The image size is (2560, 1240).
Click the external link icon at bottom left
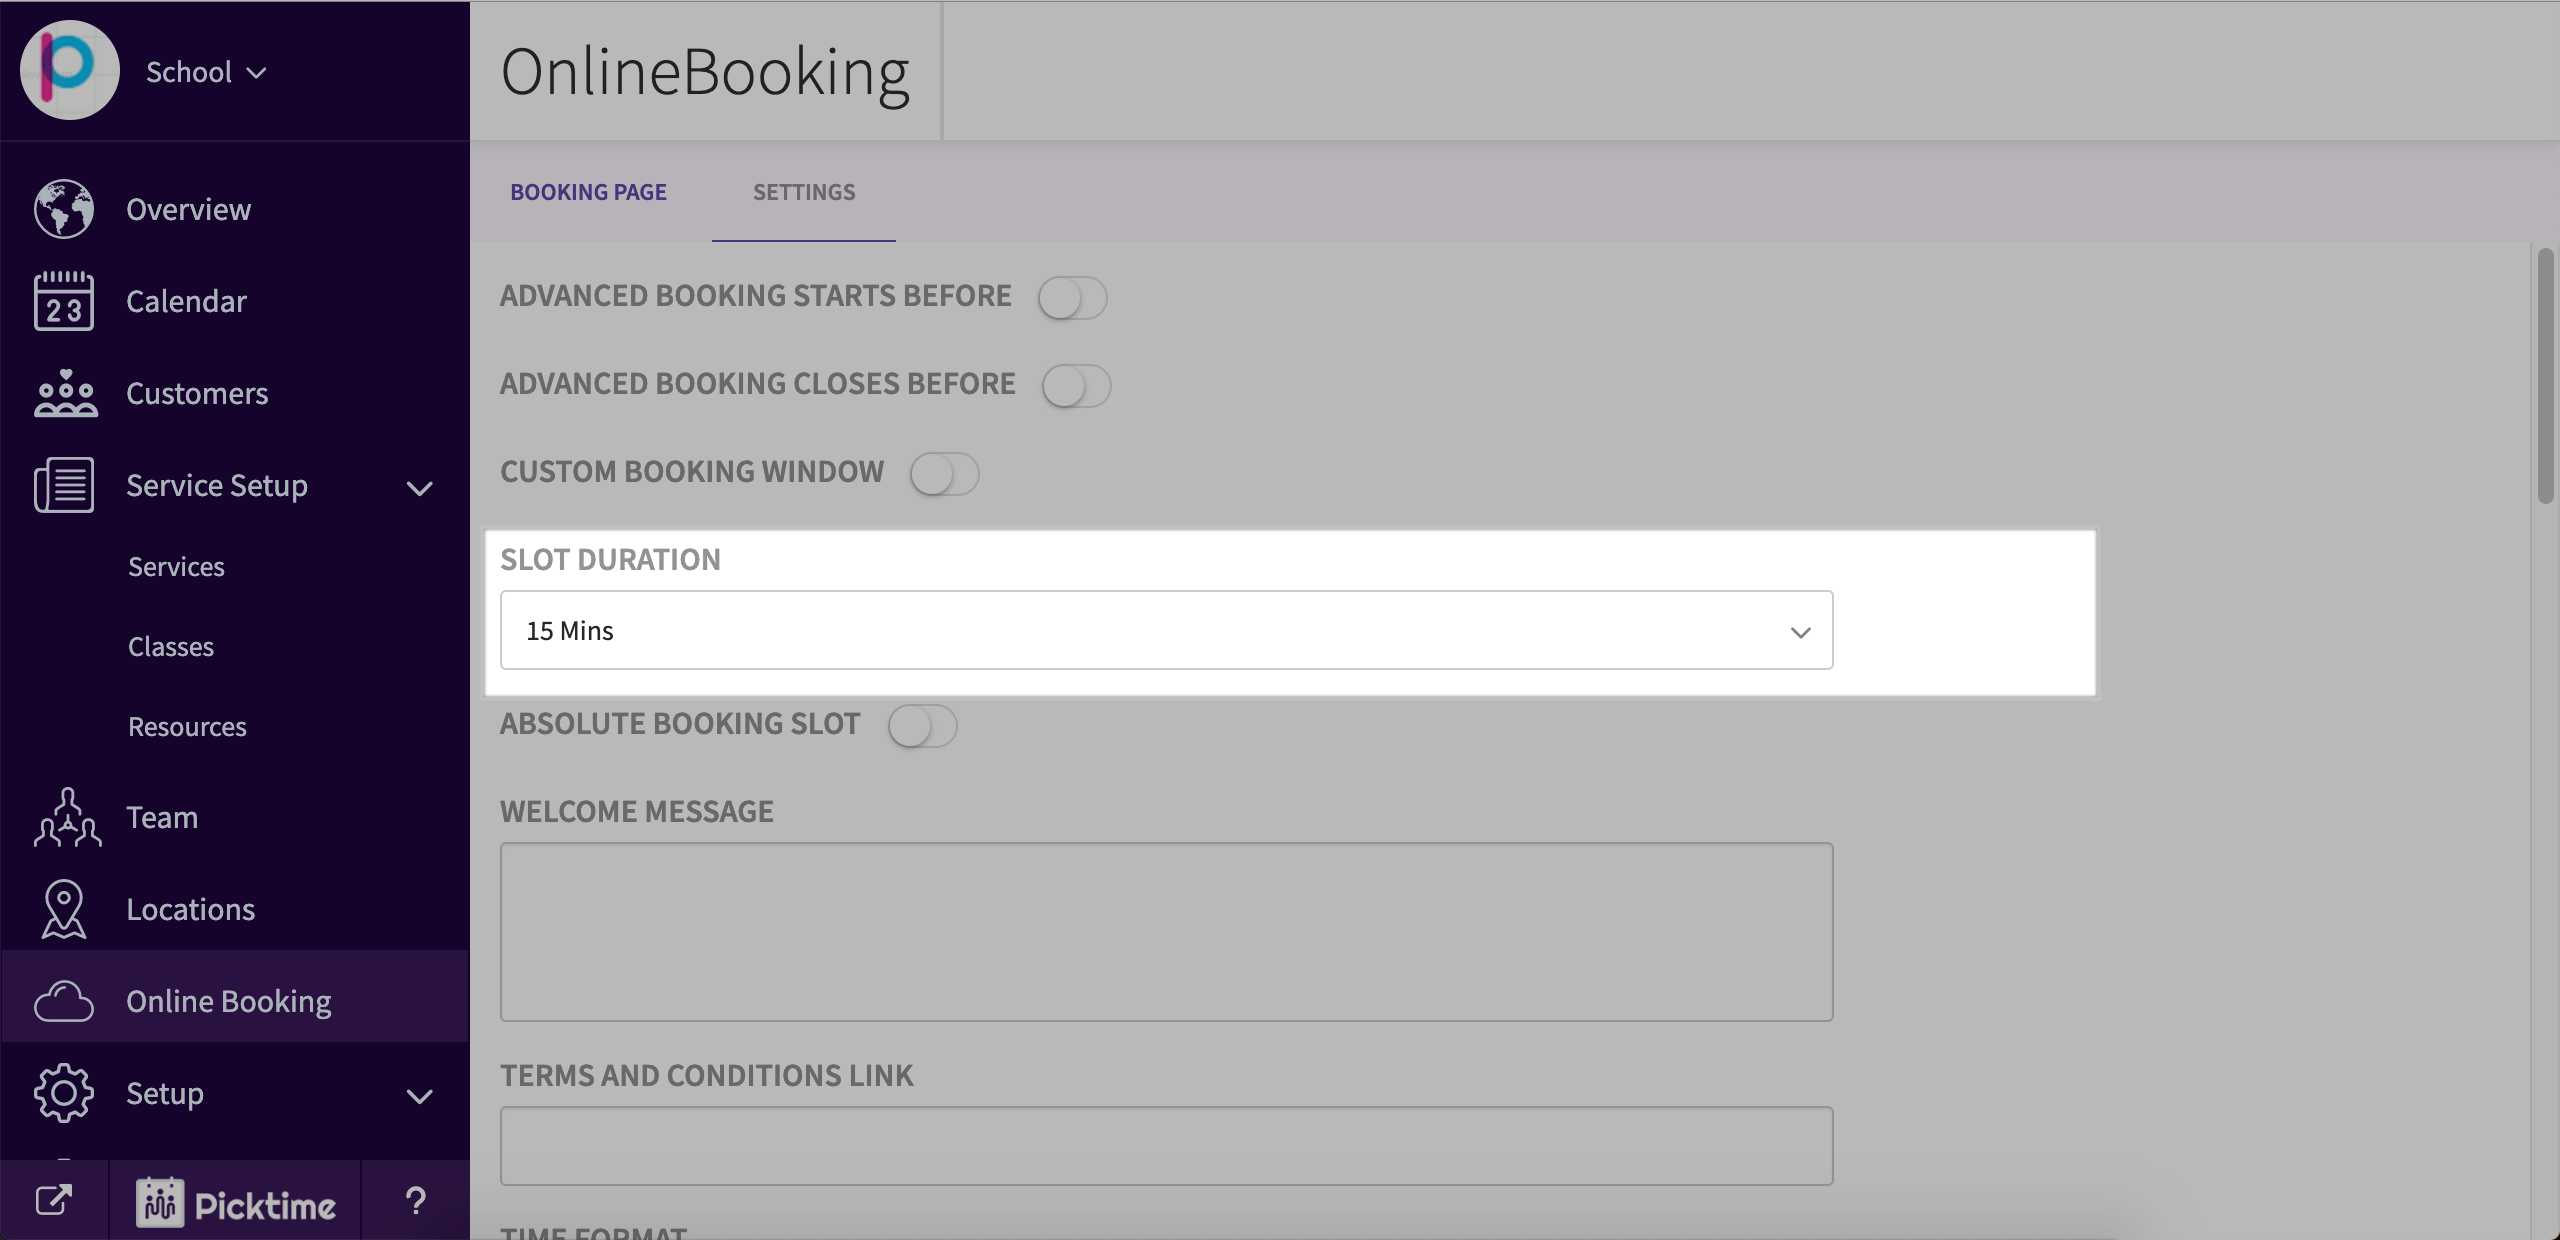tap(54, 1200)
